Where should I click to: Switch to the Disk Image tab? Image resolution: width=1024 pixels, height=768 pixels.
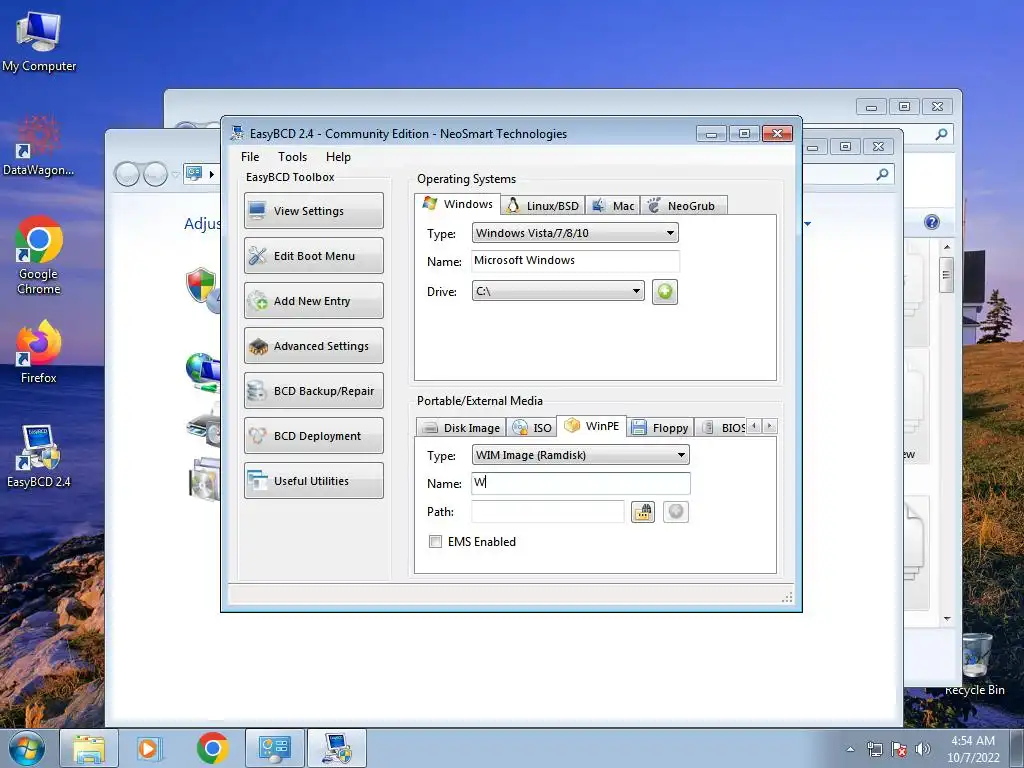461,428
